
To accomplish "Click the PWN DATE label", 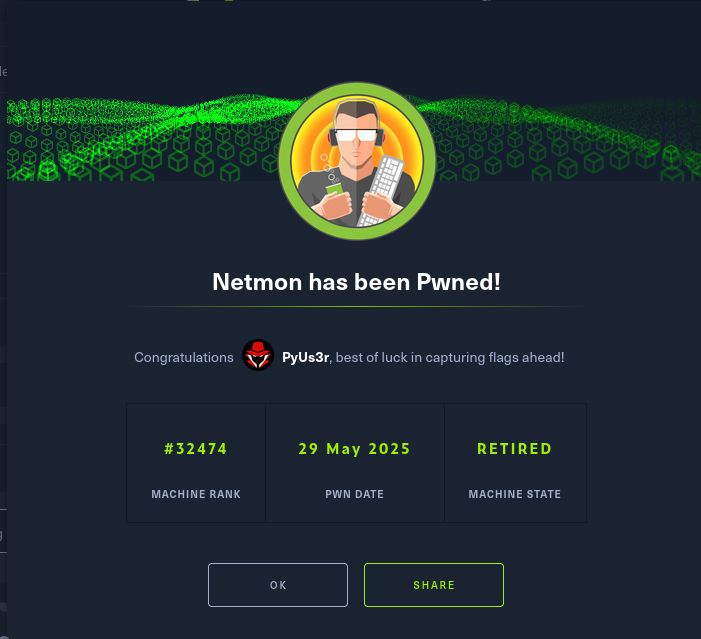I will click(355, 494).
